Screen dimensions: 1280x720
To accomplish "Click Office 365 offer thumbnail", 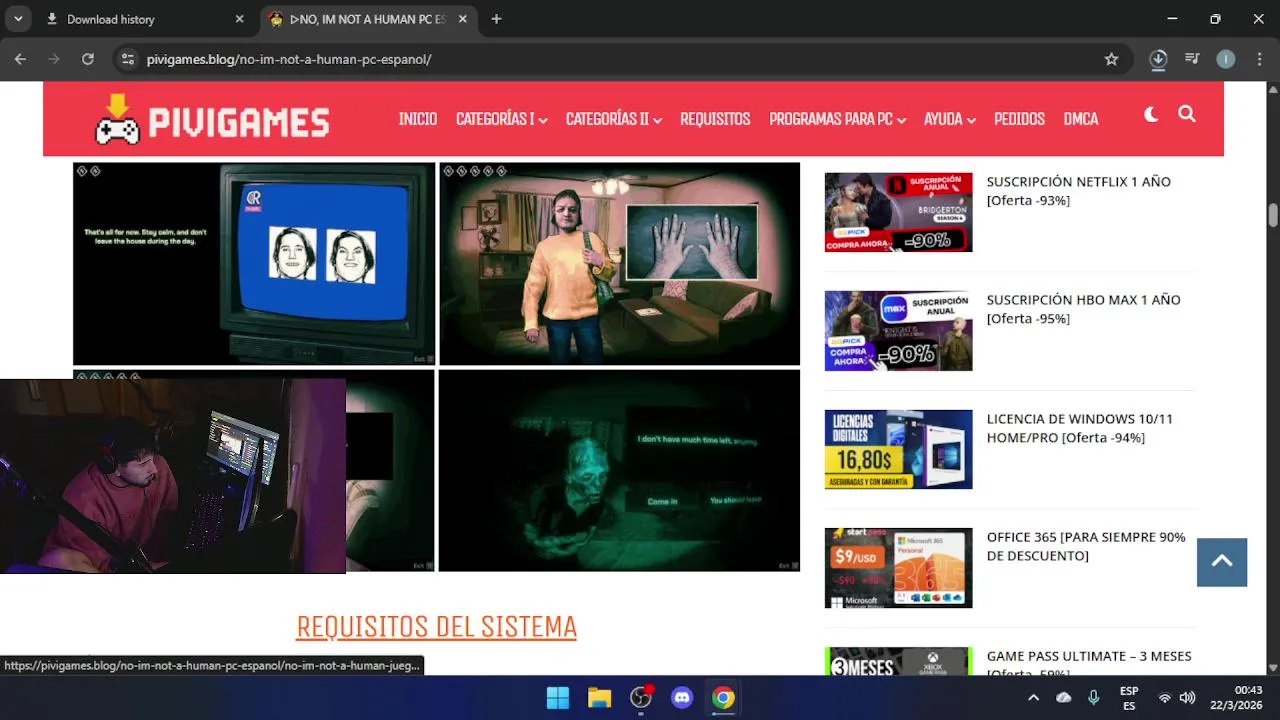I will point(898,568).
